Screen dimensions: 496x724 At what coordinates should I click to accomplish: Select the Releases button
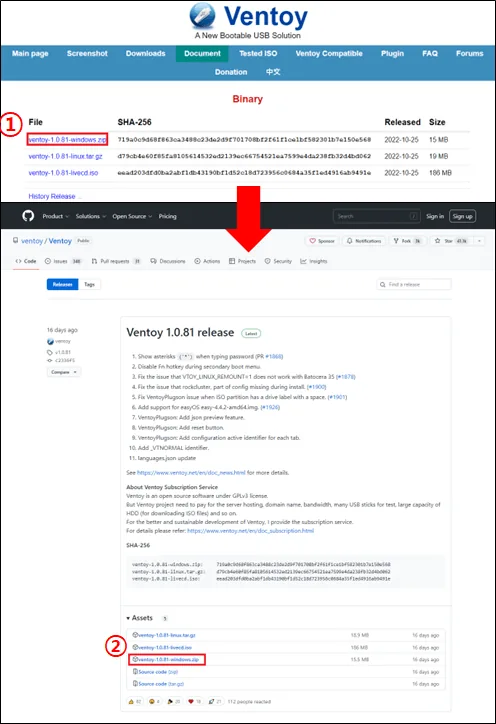click(x=62, y=284)
